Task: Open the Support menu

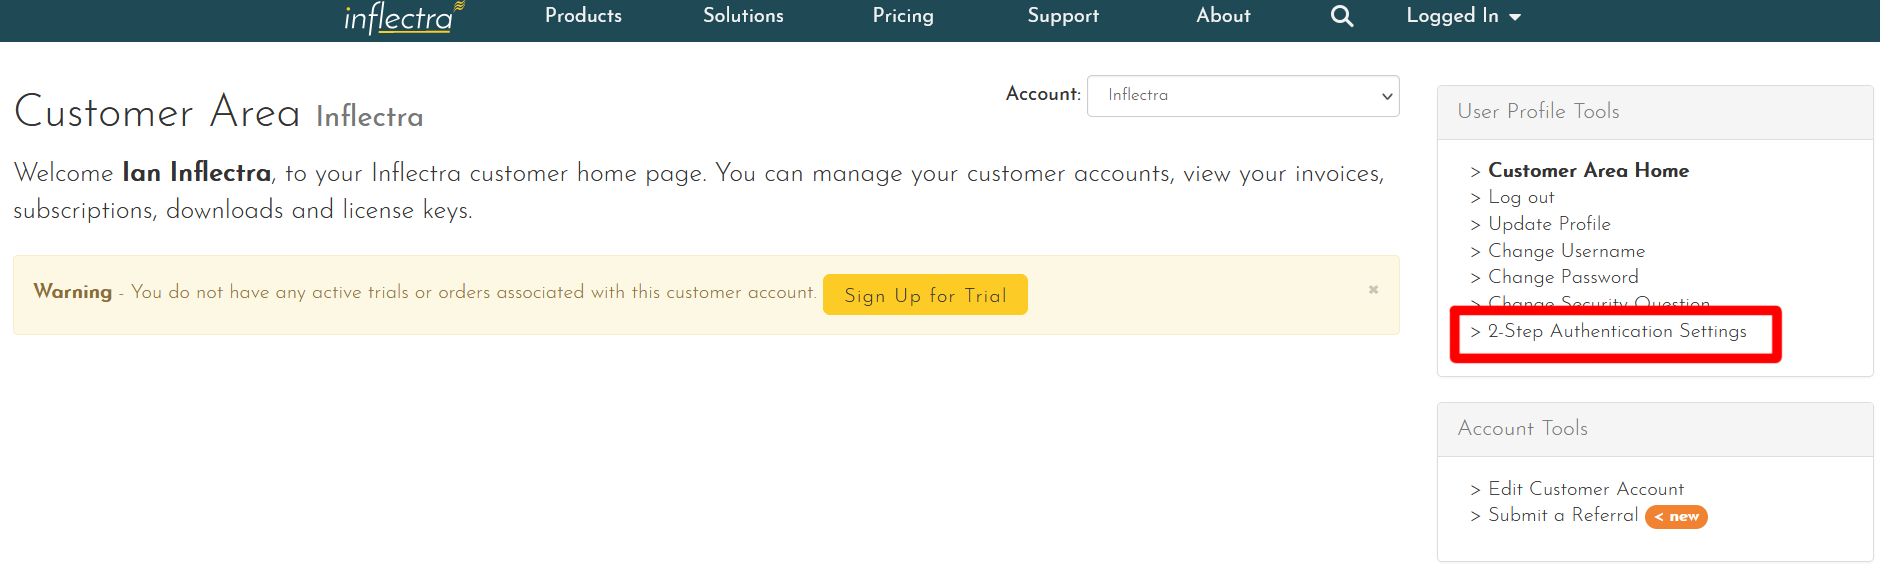Action: pos(1063,16)
